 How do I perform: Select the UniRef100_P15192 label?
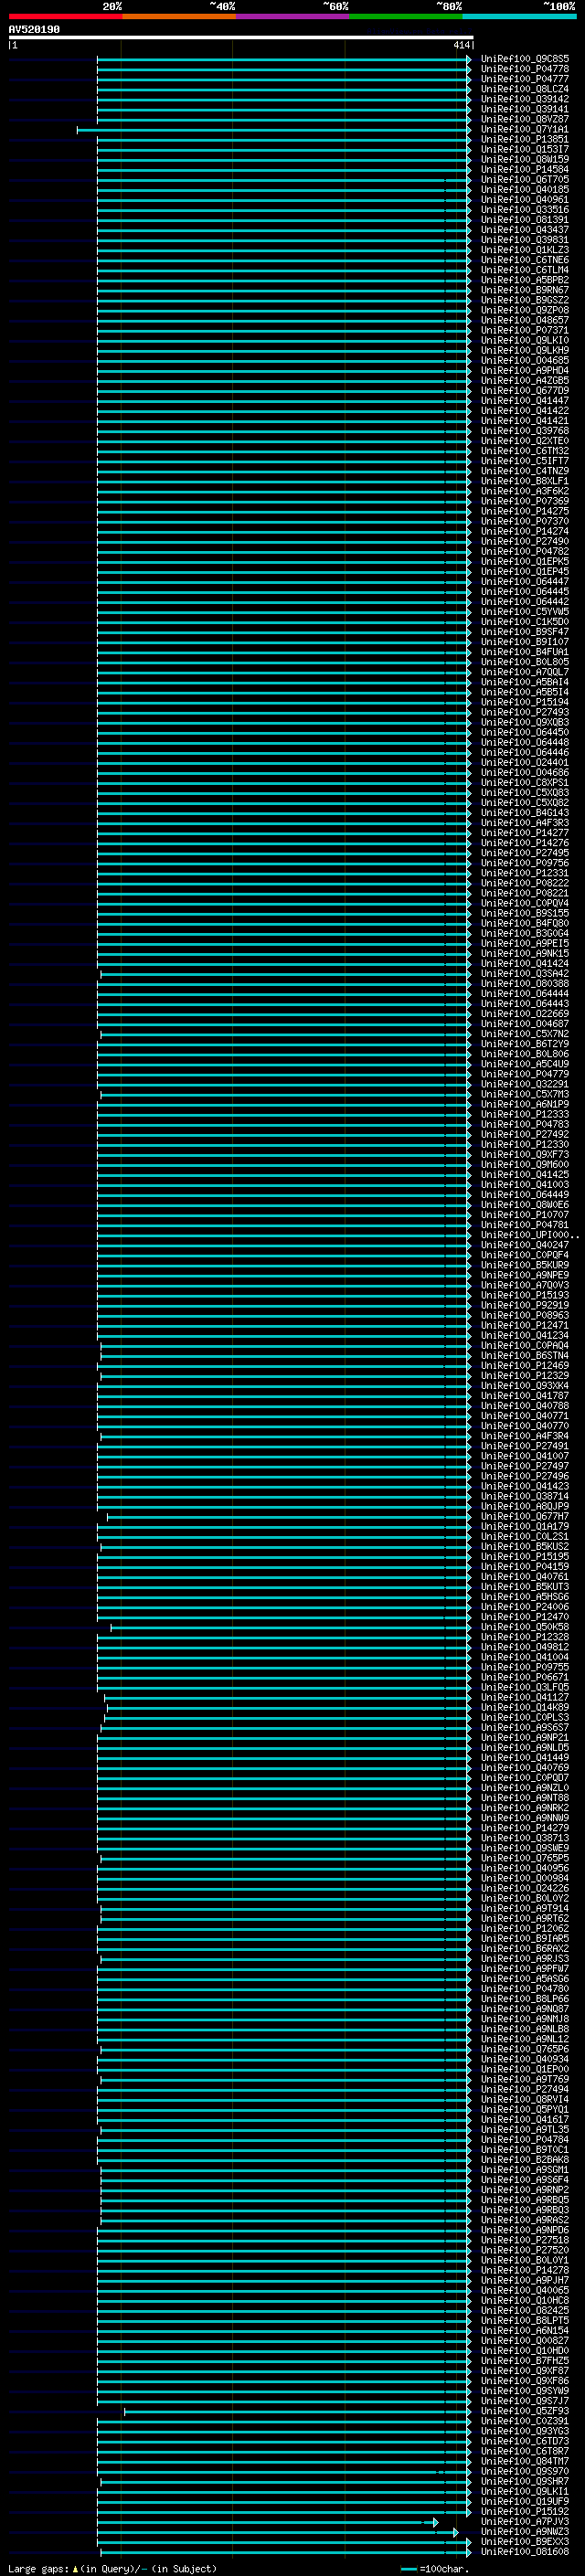pyautogui.click(x=524, y=2511)
